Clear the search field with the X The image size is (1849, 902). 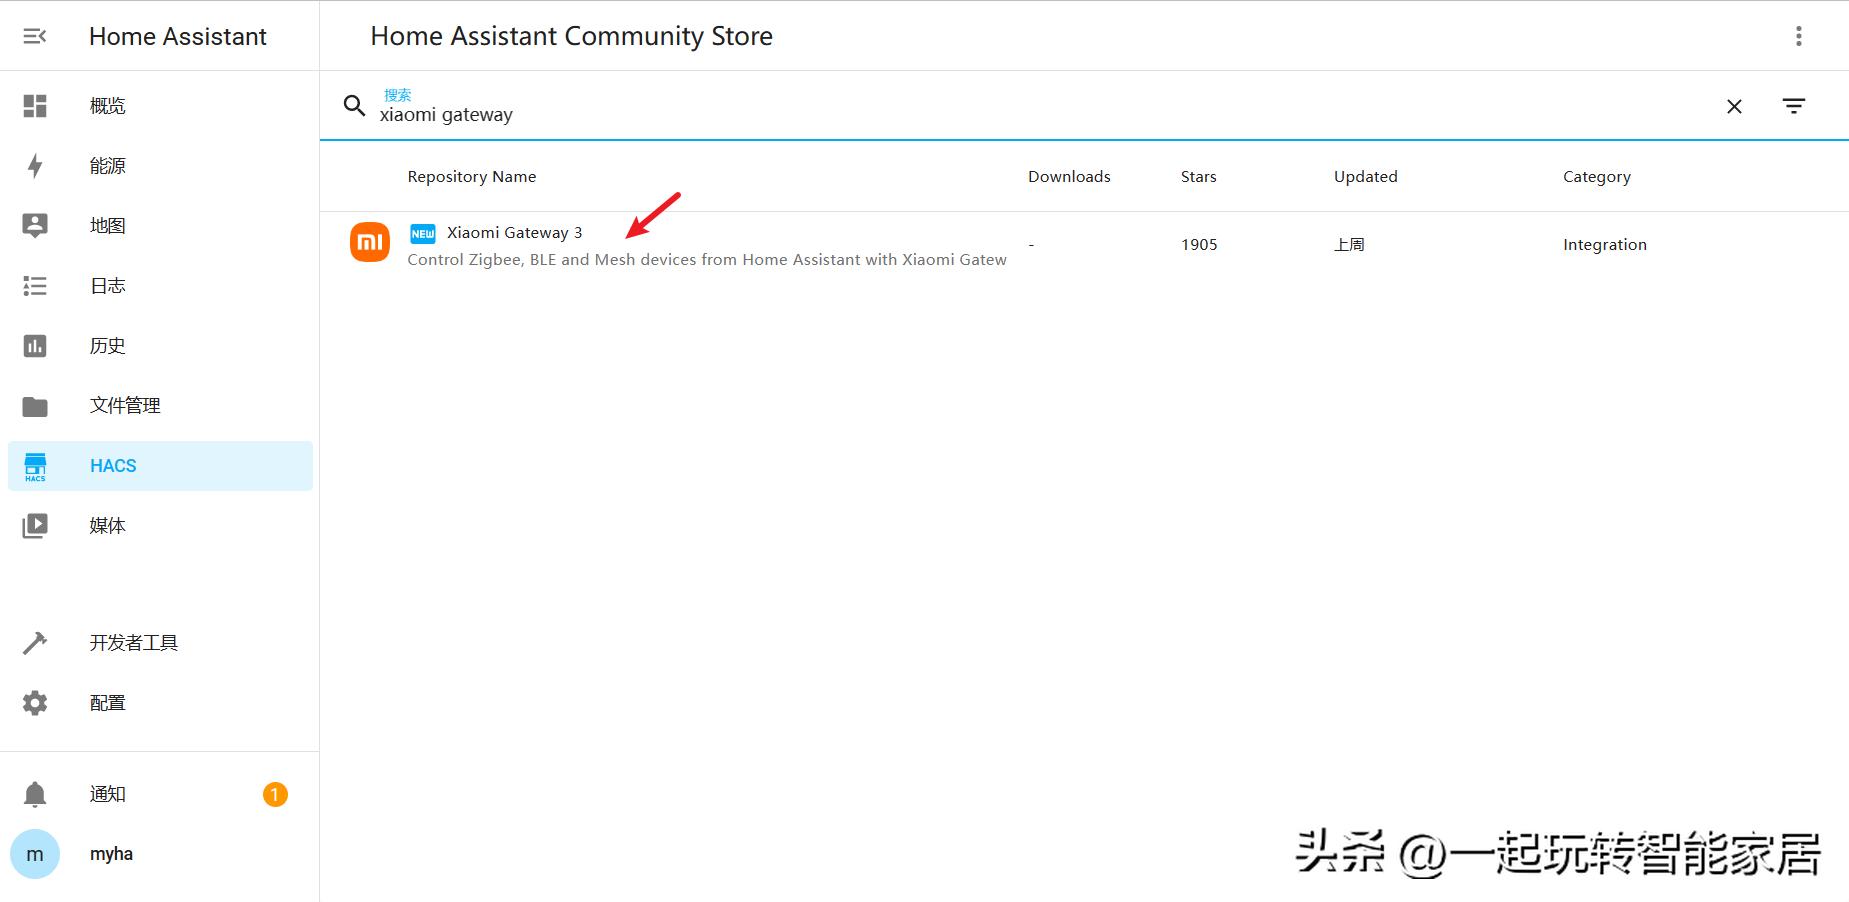[1734, 106]
